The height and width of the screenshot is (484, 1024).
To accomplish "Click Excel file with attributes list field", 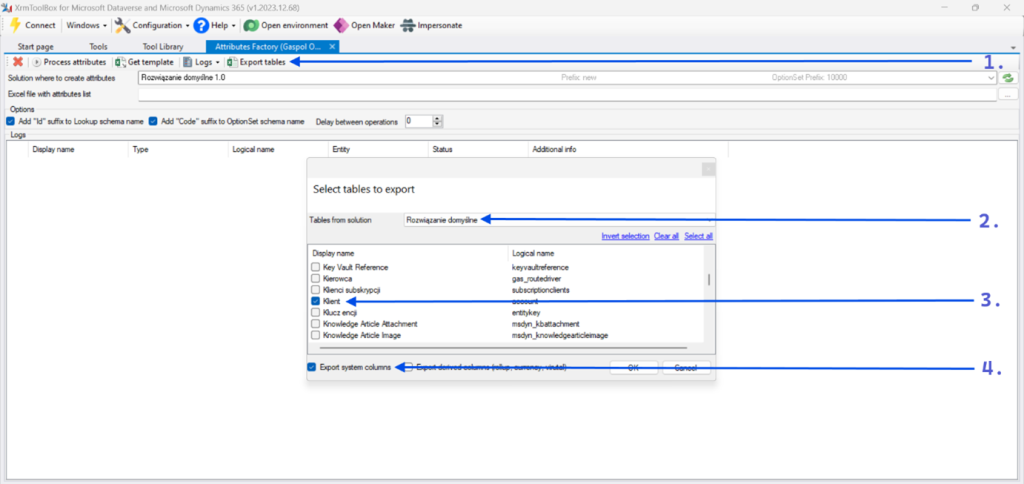I will [568, 95].
